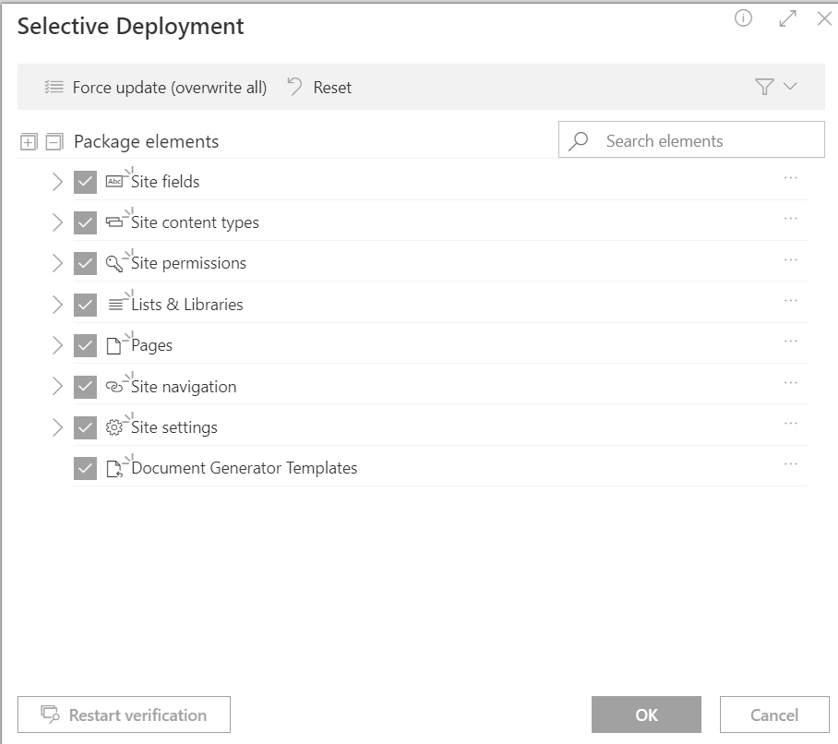This screenshot has width=838, height=744.
Task: Click the Search elements input field
Action: [x=692, y=140]
